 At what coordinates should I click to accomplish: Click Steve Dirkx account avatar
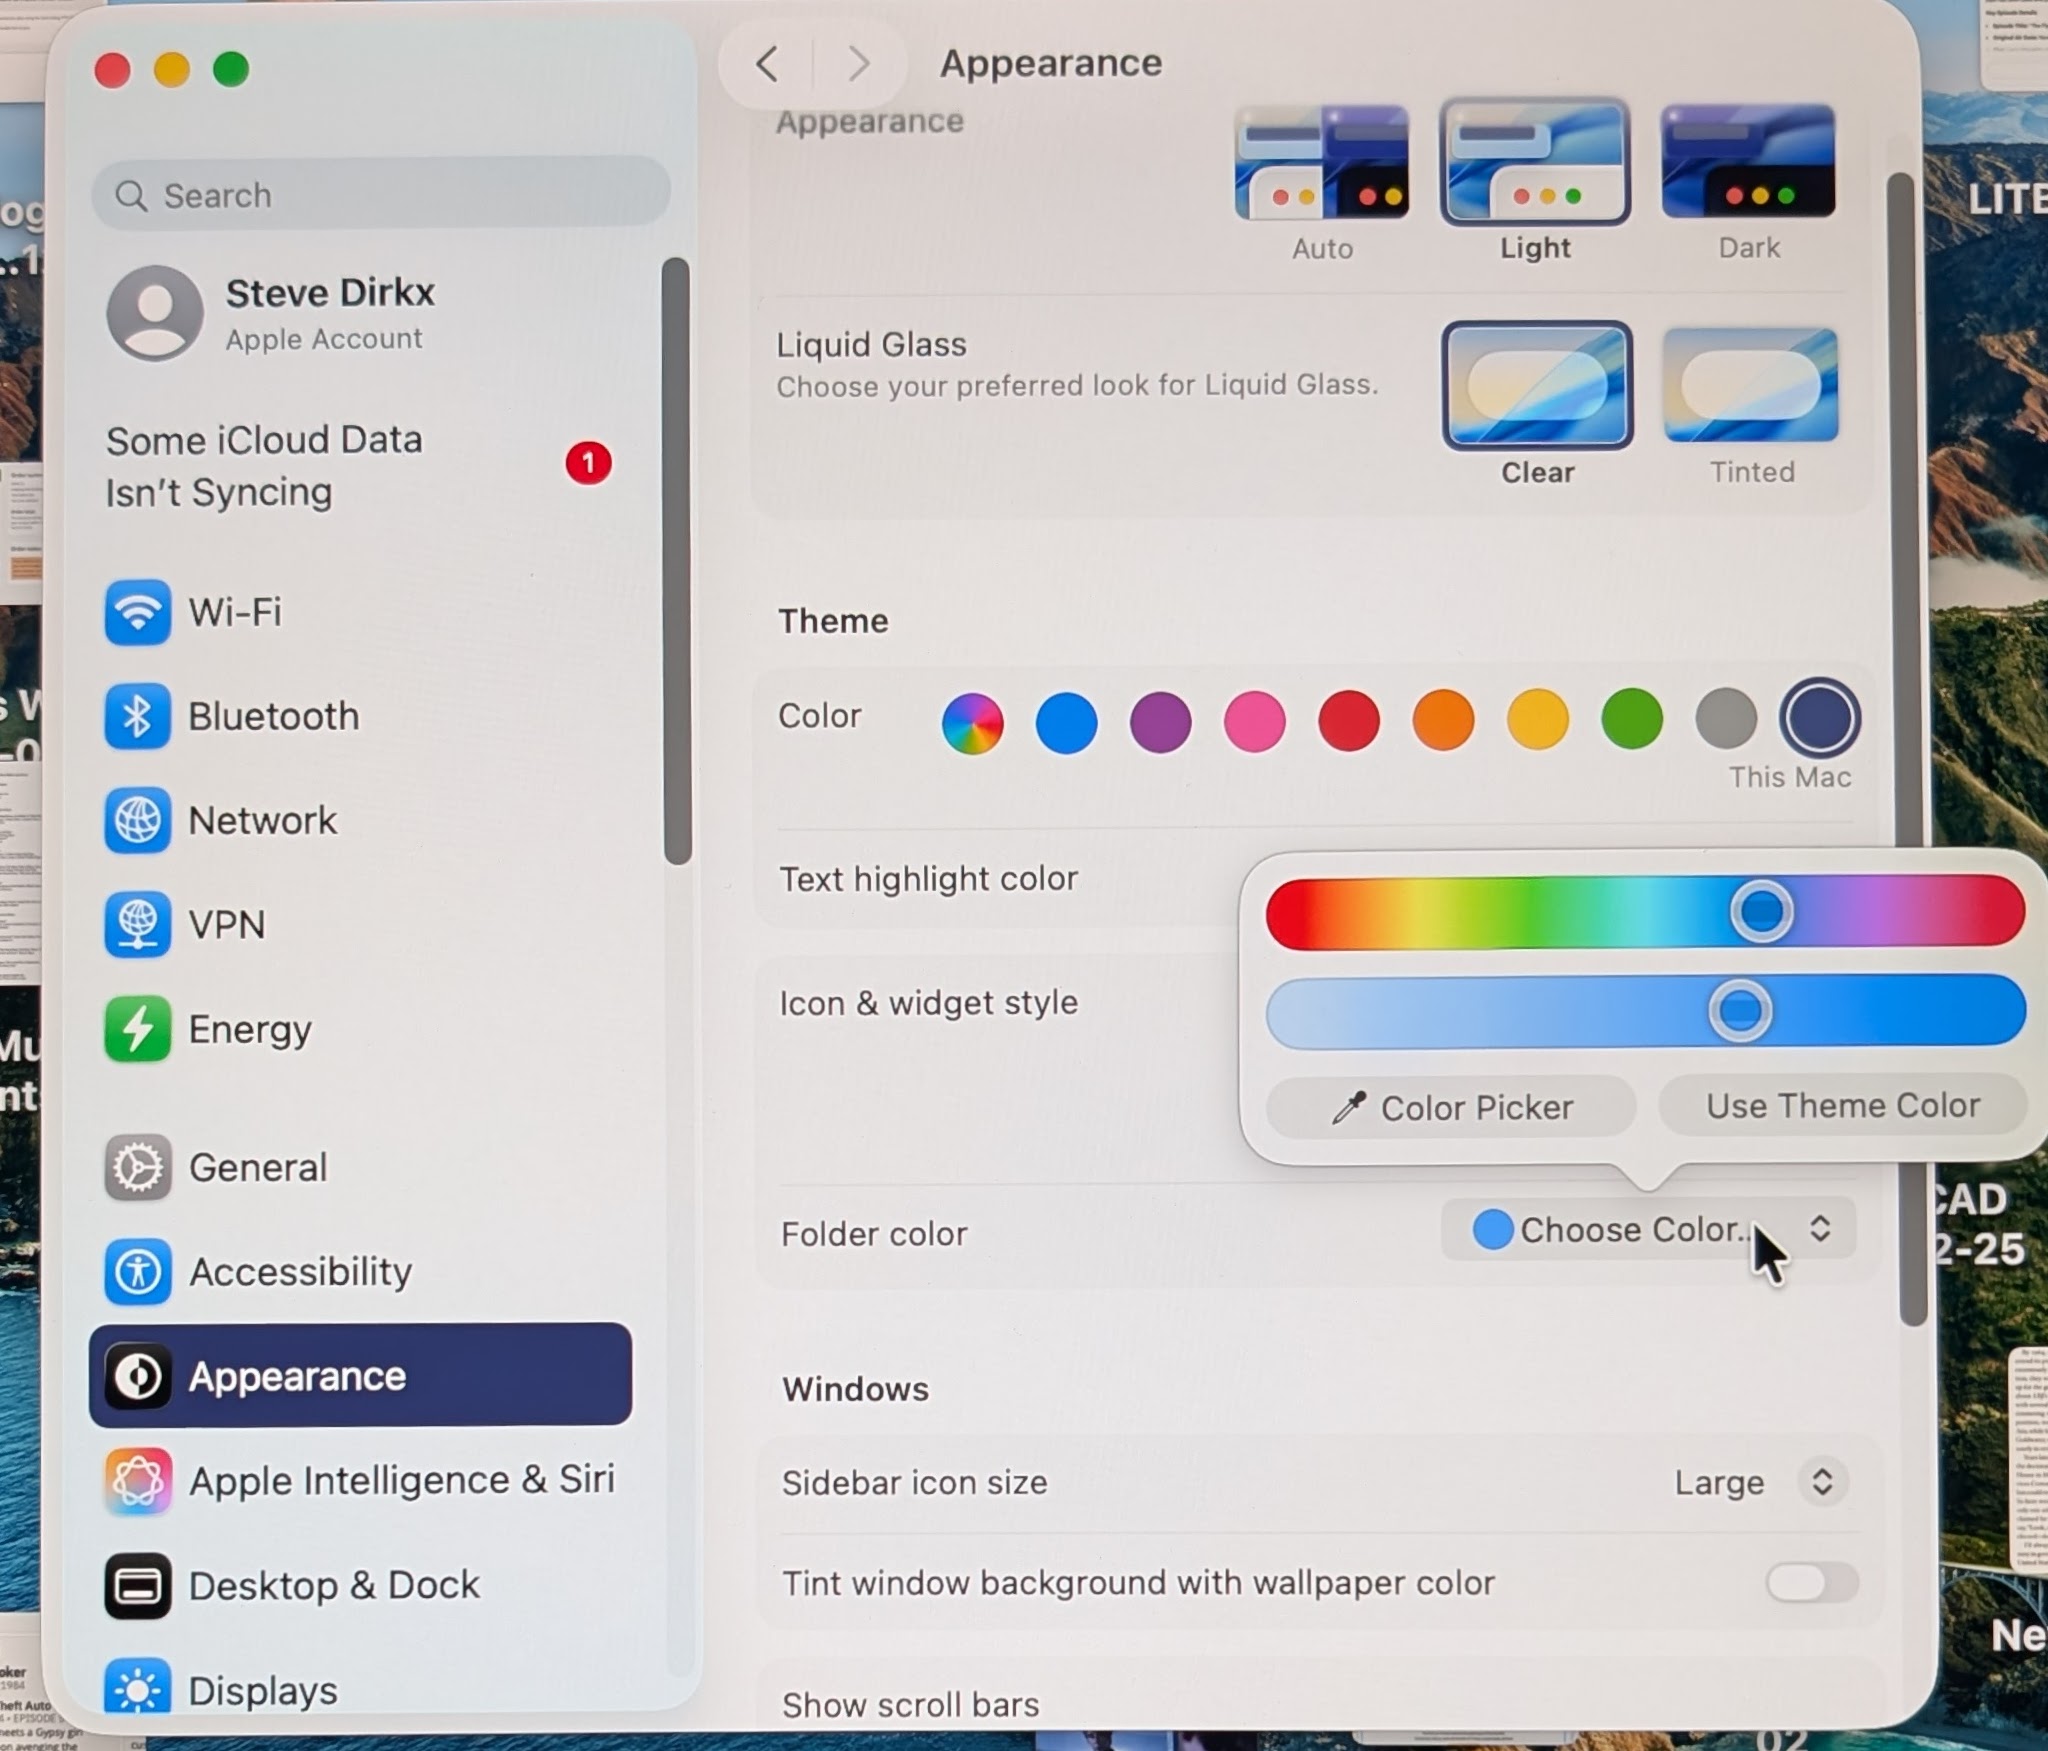(x=155, y=313)
